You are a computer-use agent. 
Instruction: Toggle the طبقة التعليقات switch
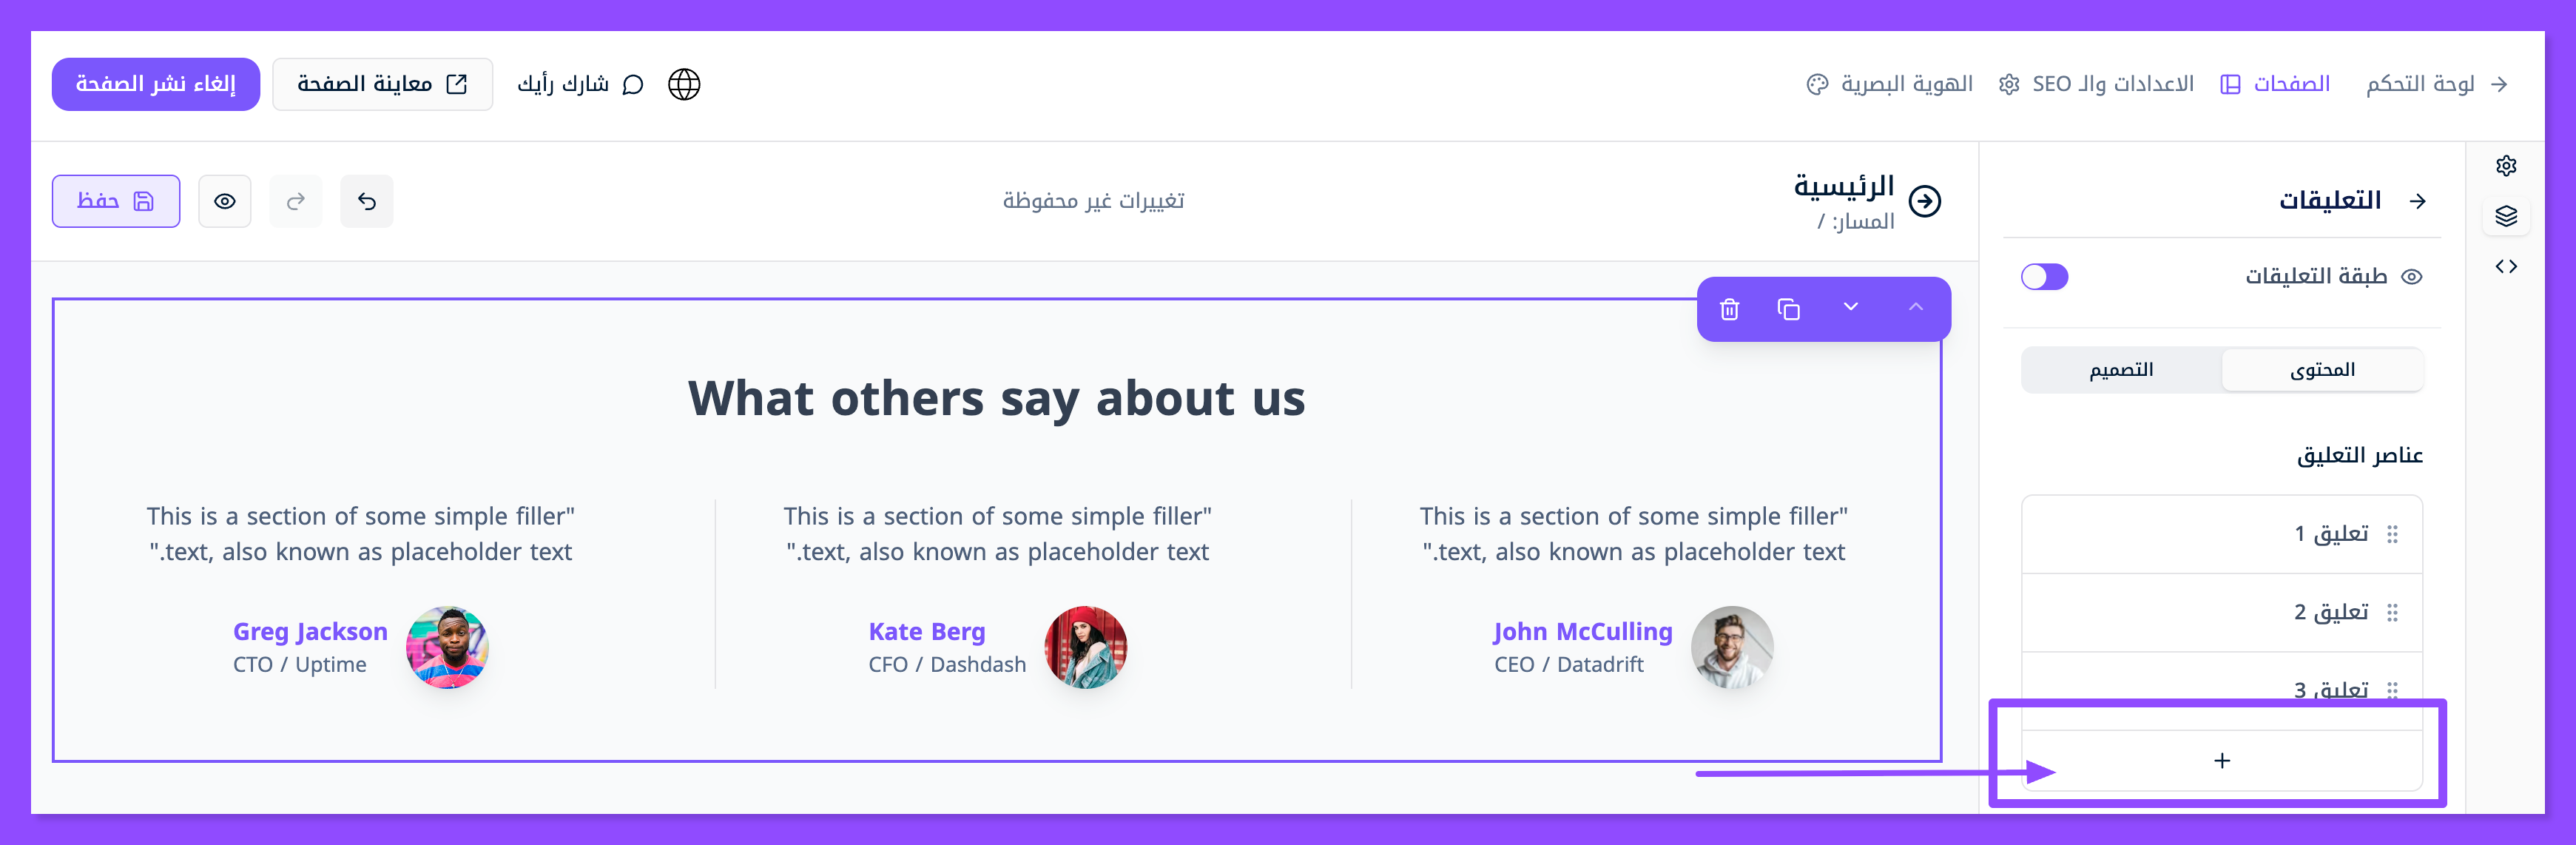(x=2044, y=276)
